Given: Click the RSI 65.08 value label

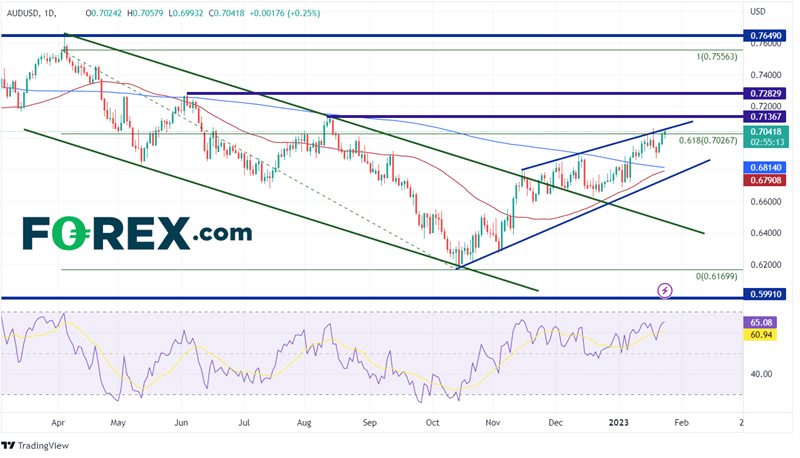Looking at the screenshot, I should (760, 322).
